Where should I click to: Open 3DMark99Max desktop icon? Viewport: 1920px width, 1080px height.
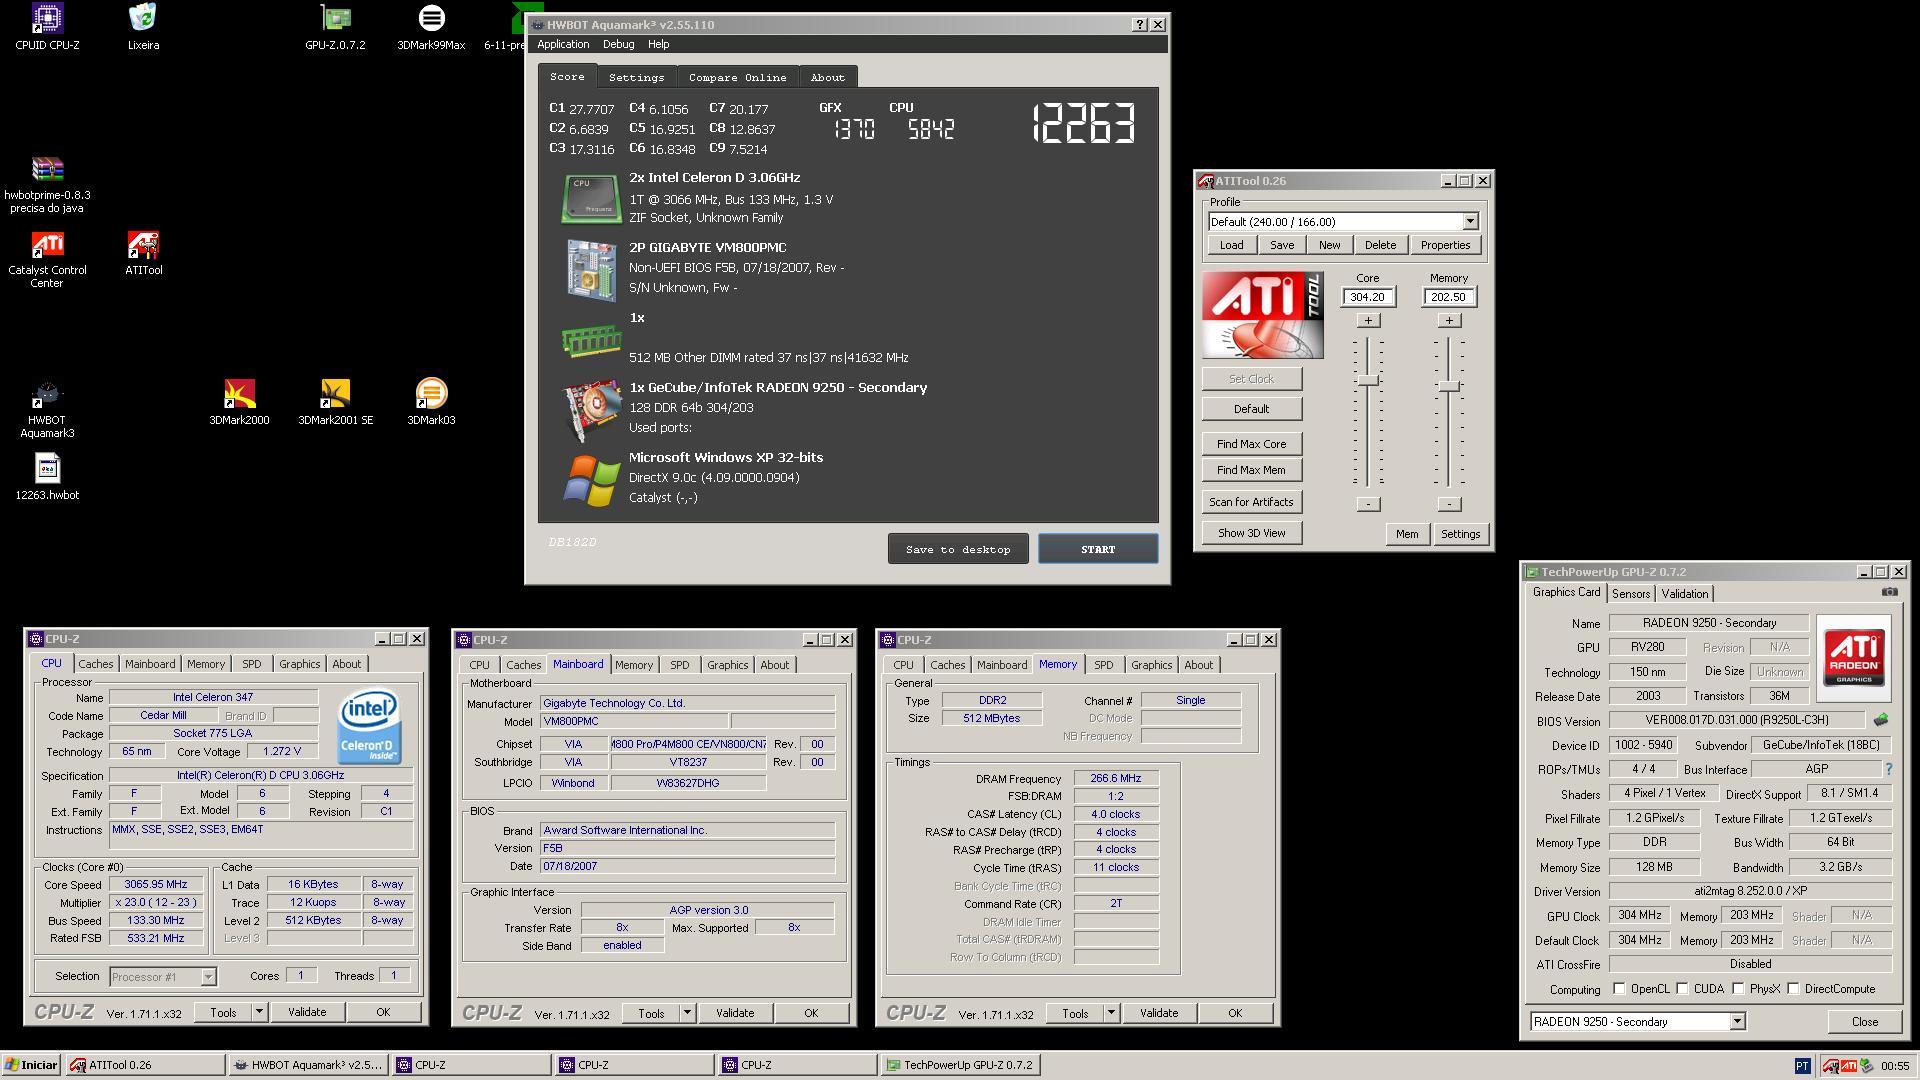431,26
